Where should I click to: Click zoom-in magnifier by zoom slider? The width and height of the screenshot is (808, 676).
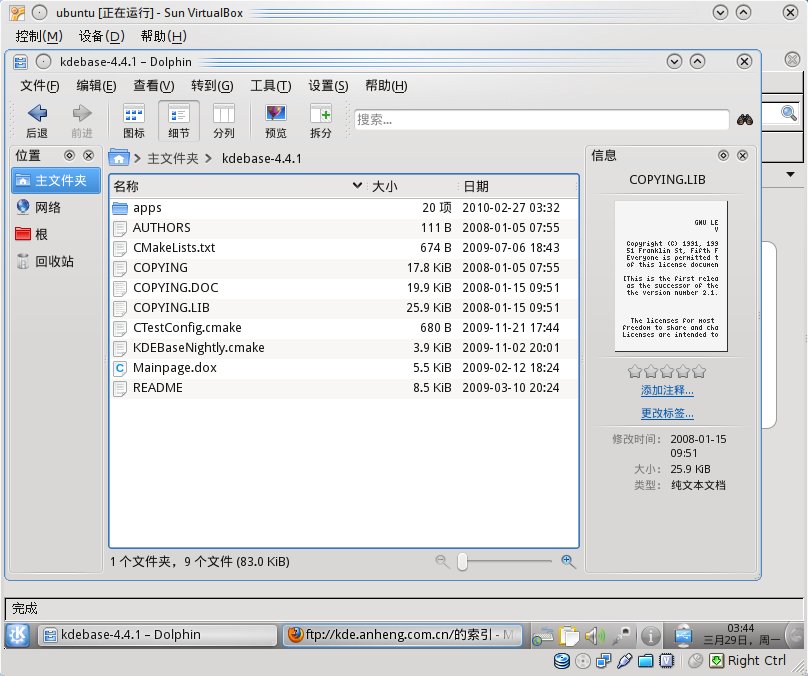568,561
